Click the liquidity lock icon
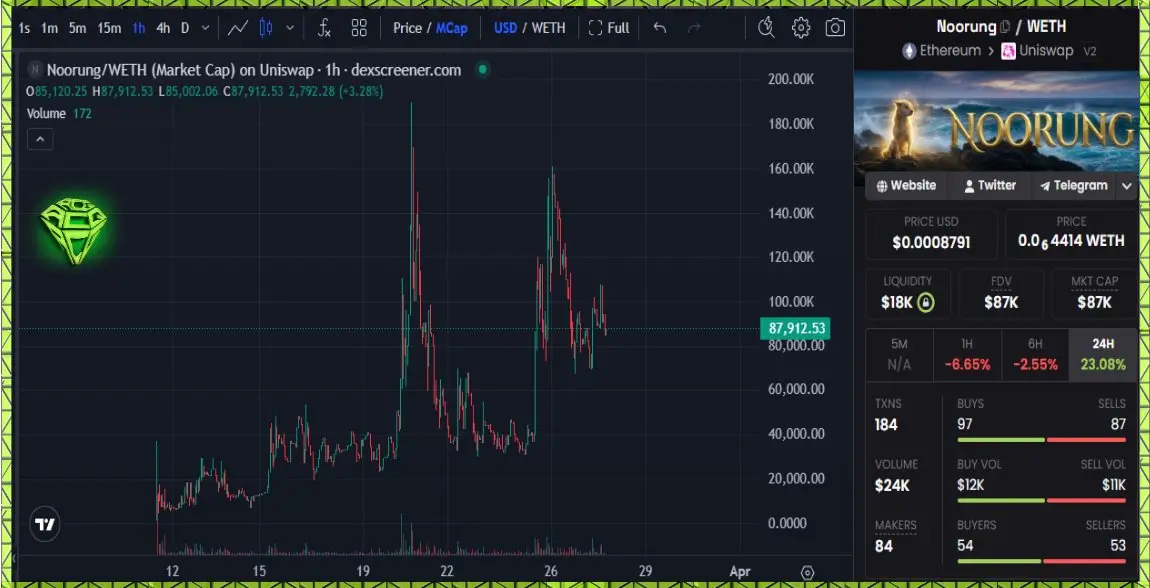The height and width of the screenshot is (588, 1150). [926, 302]
